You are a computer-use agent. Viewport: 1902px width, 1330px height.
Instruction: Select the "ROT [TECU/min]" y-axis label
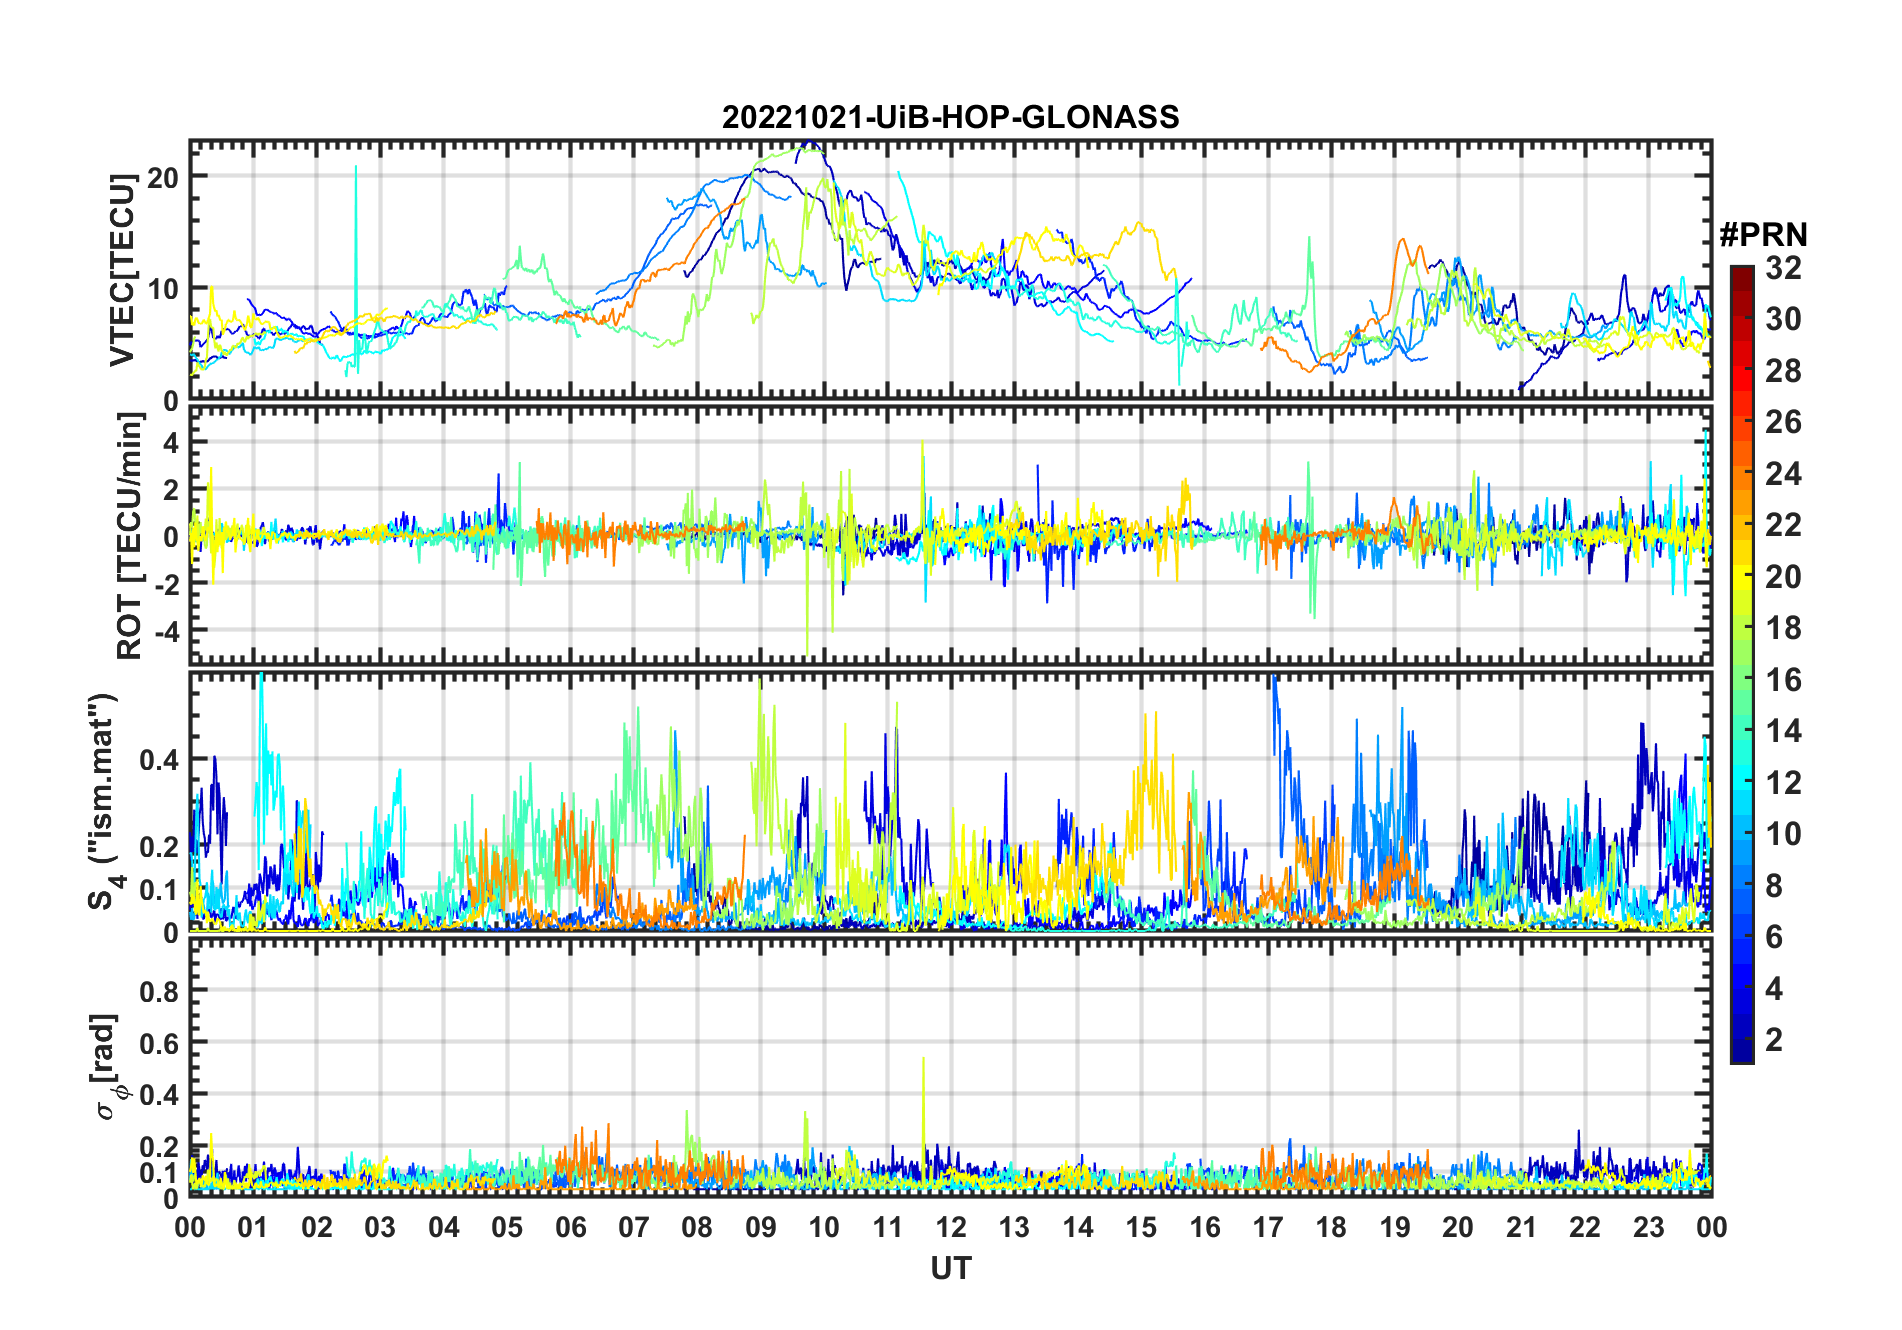pyautogui.click(x=130, y=535)
